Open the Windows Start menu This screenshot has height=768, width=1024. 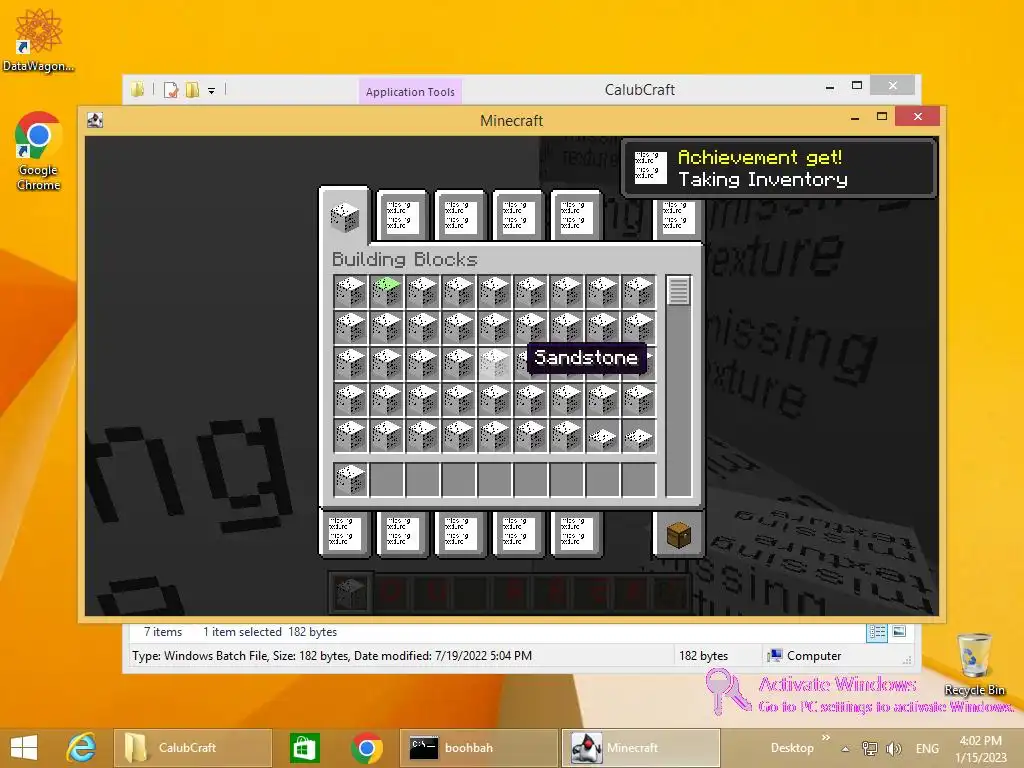[x=24, y=748]
